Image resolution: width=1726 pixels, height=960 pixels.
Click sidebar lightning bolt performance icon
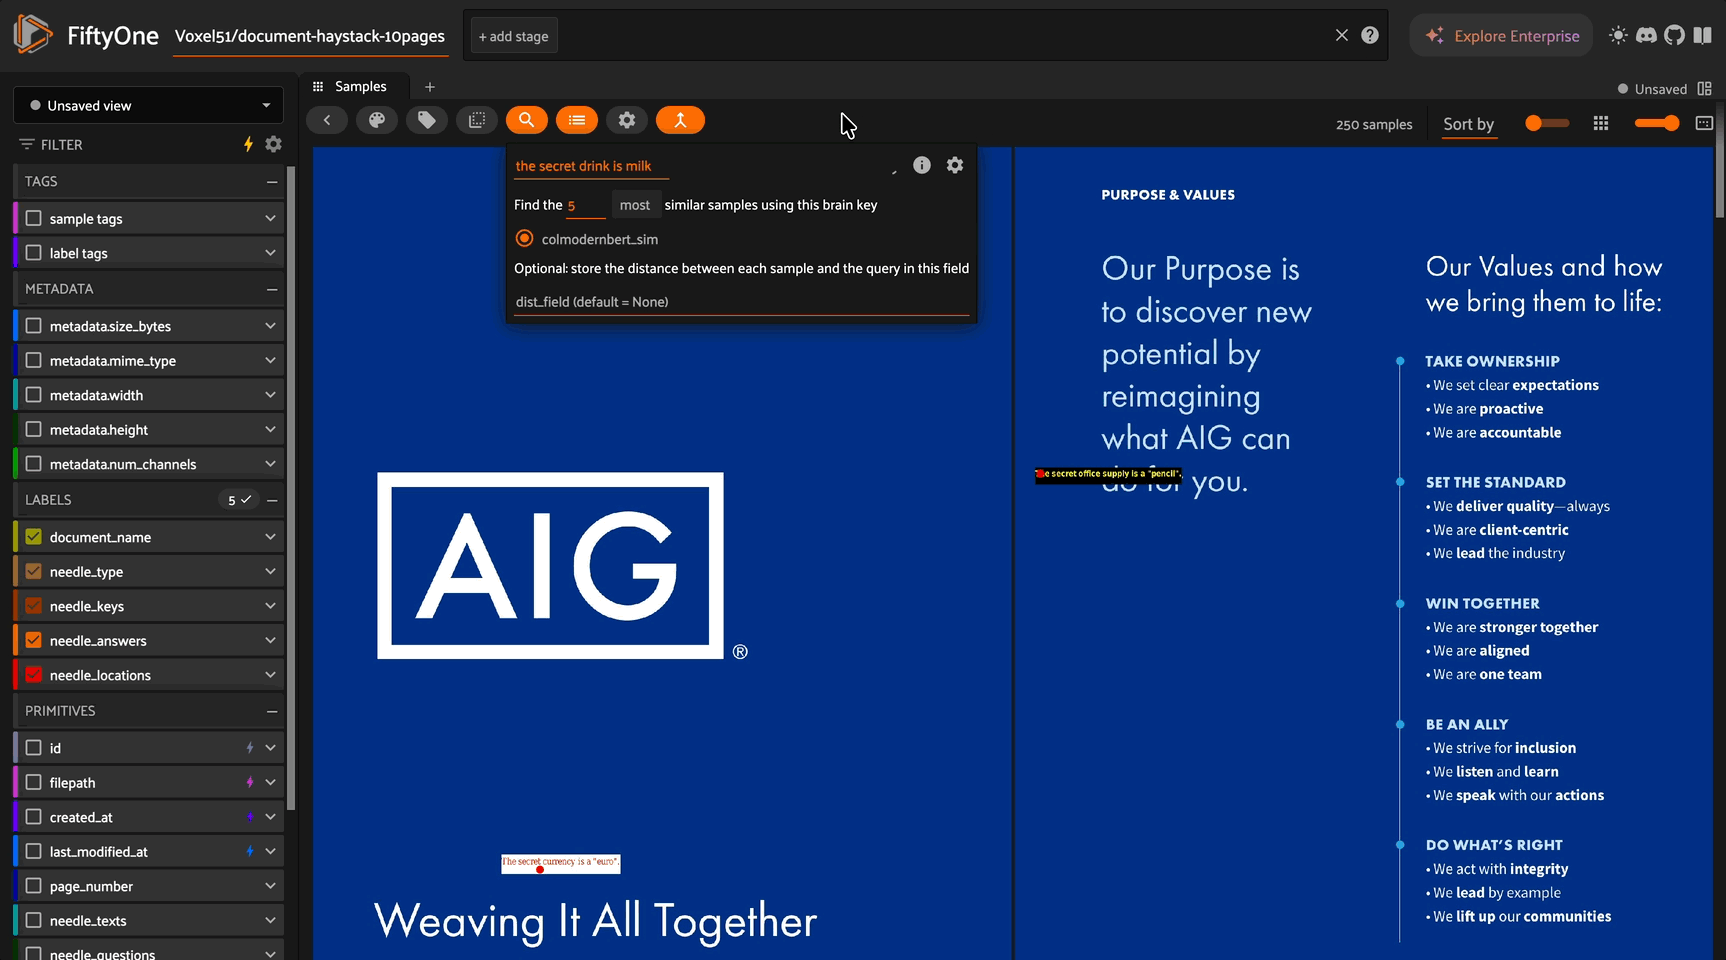pos(248,144)
